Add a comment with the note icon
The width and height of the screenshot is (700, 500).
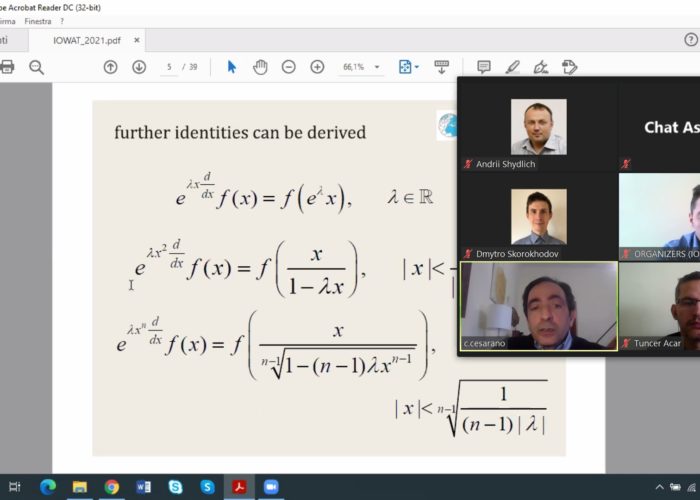[484, 67]
